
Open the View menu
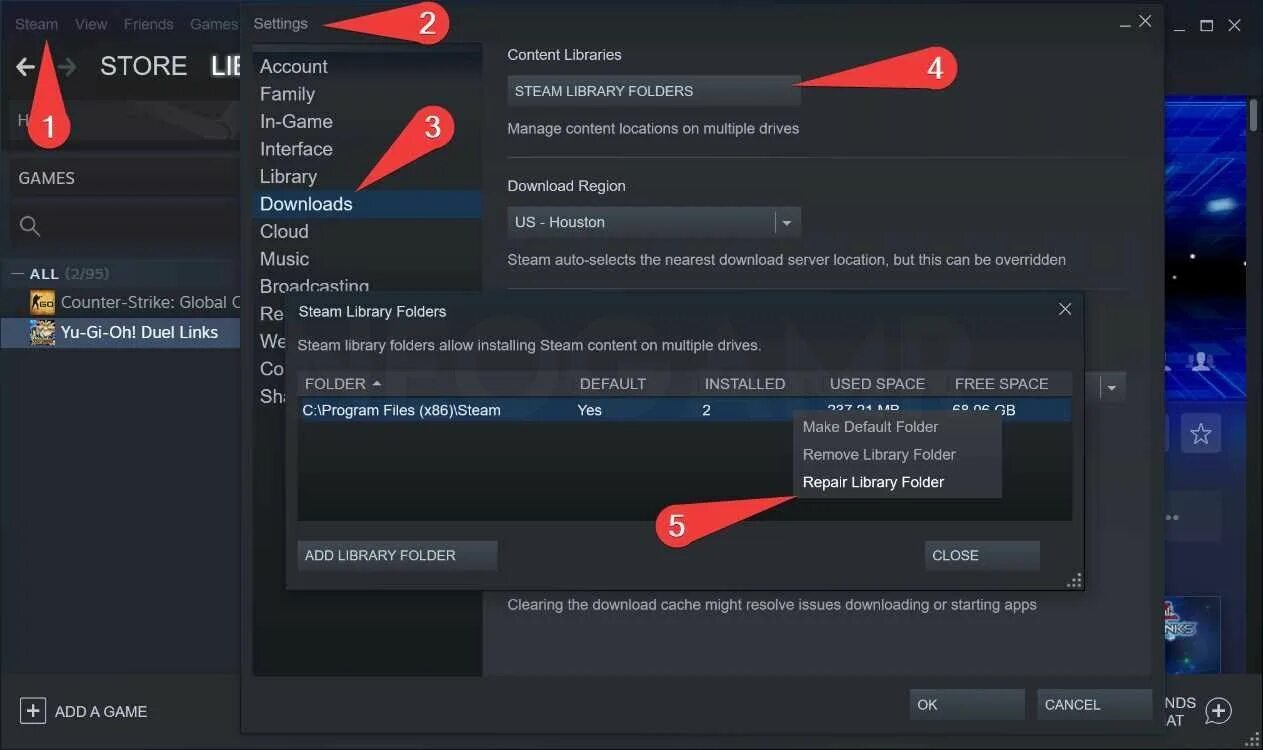(x=91, y=24)
